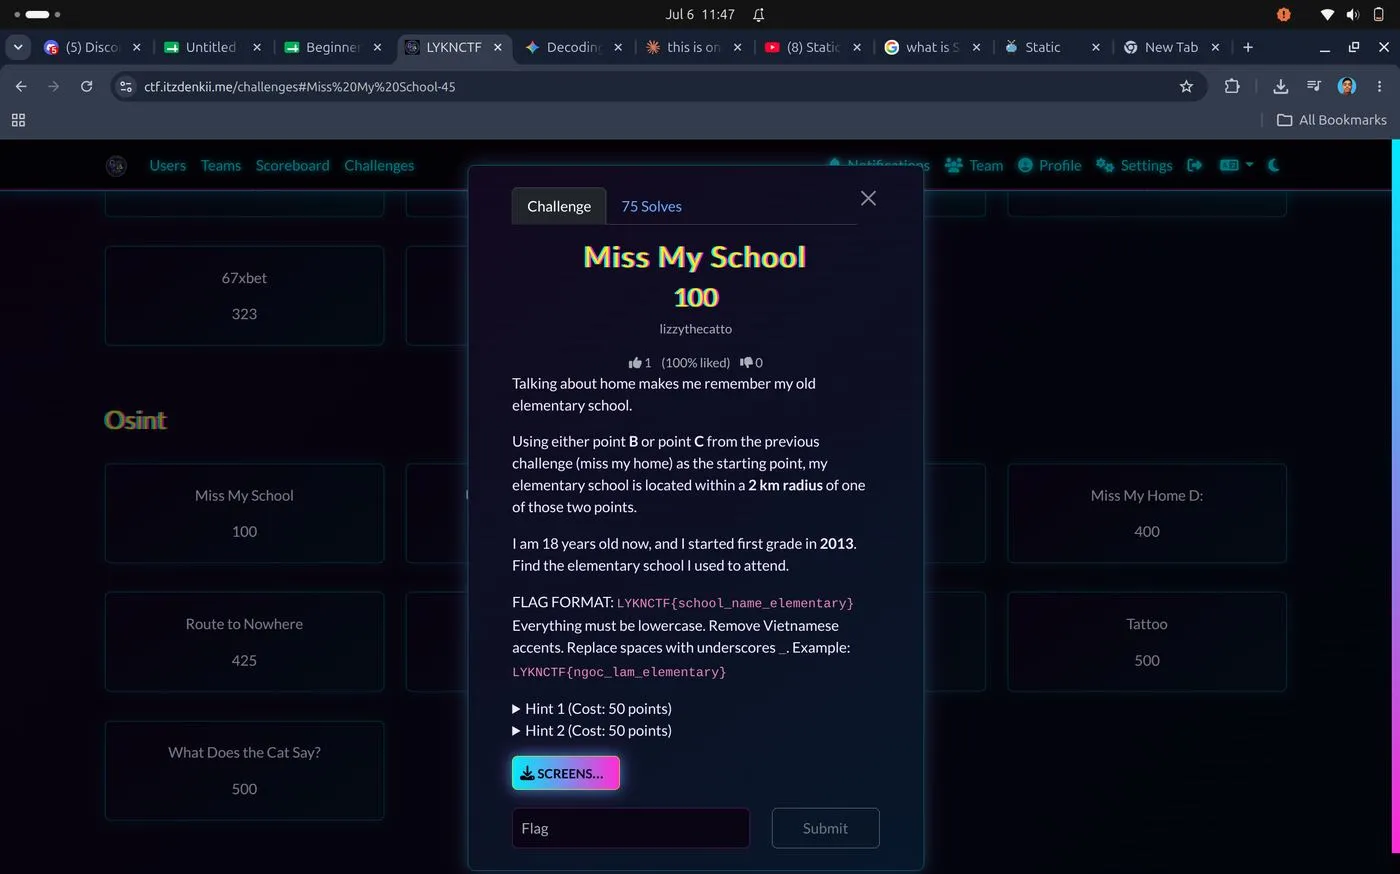The image size is (1400, 874).
Task: Open the Chrome profile avatar
Action: [1347, 87]
